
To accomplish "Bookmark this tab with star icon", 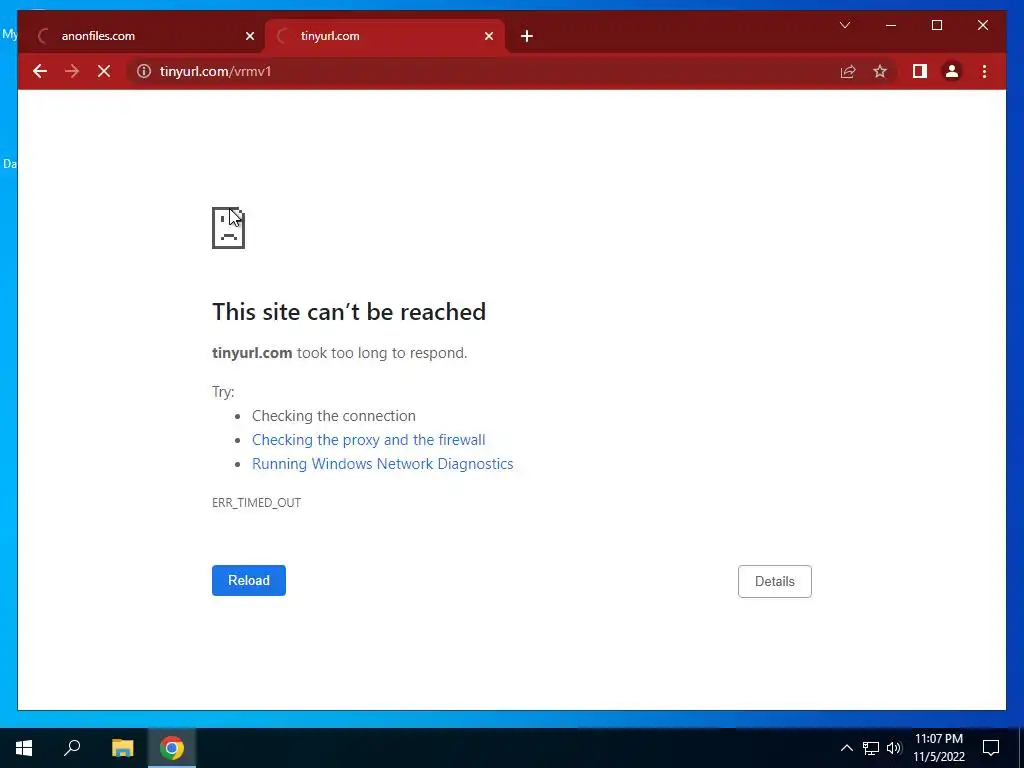I will [880, 71].
